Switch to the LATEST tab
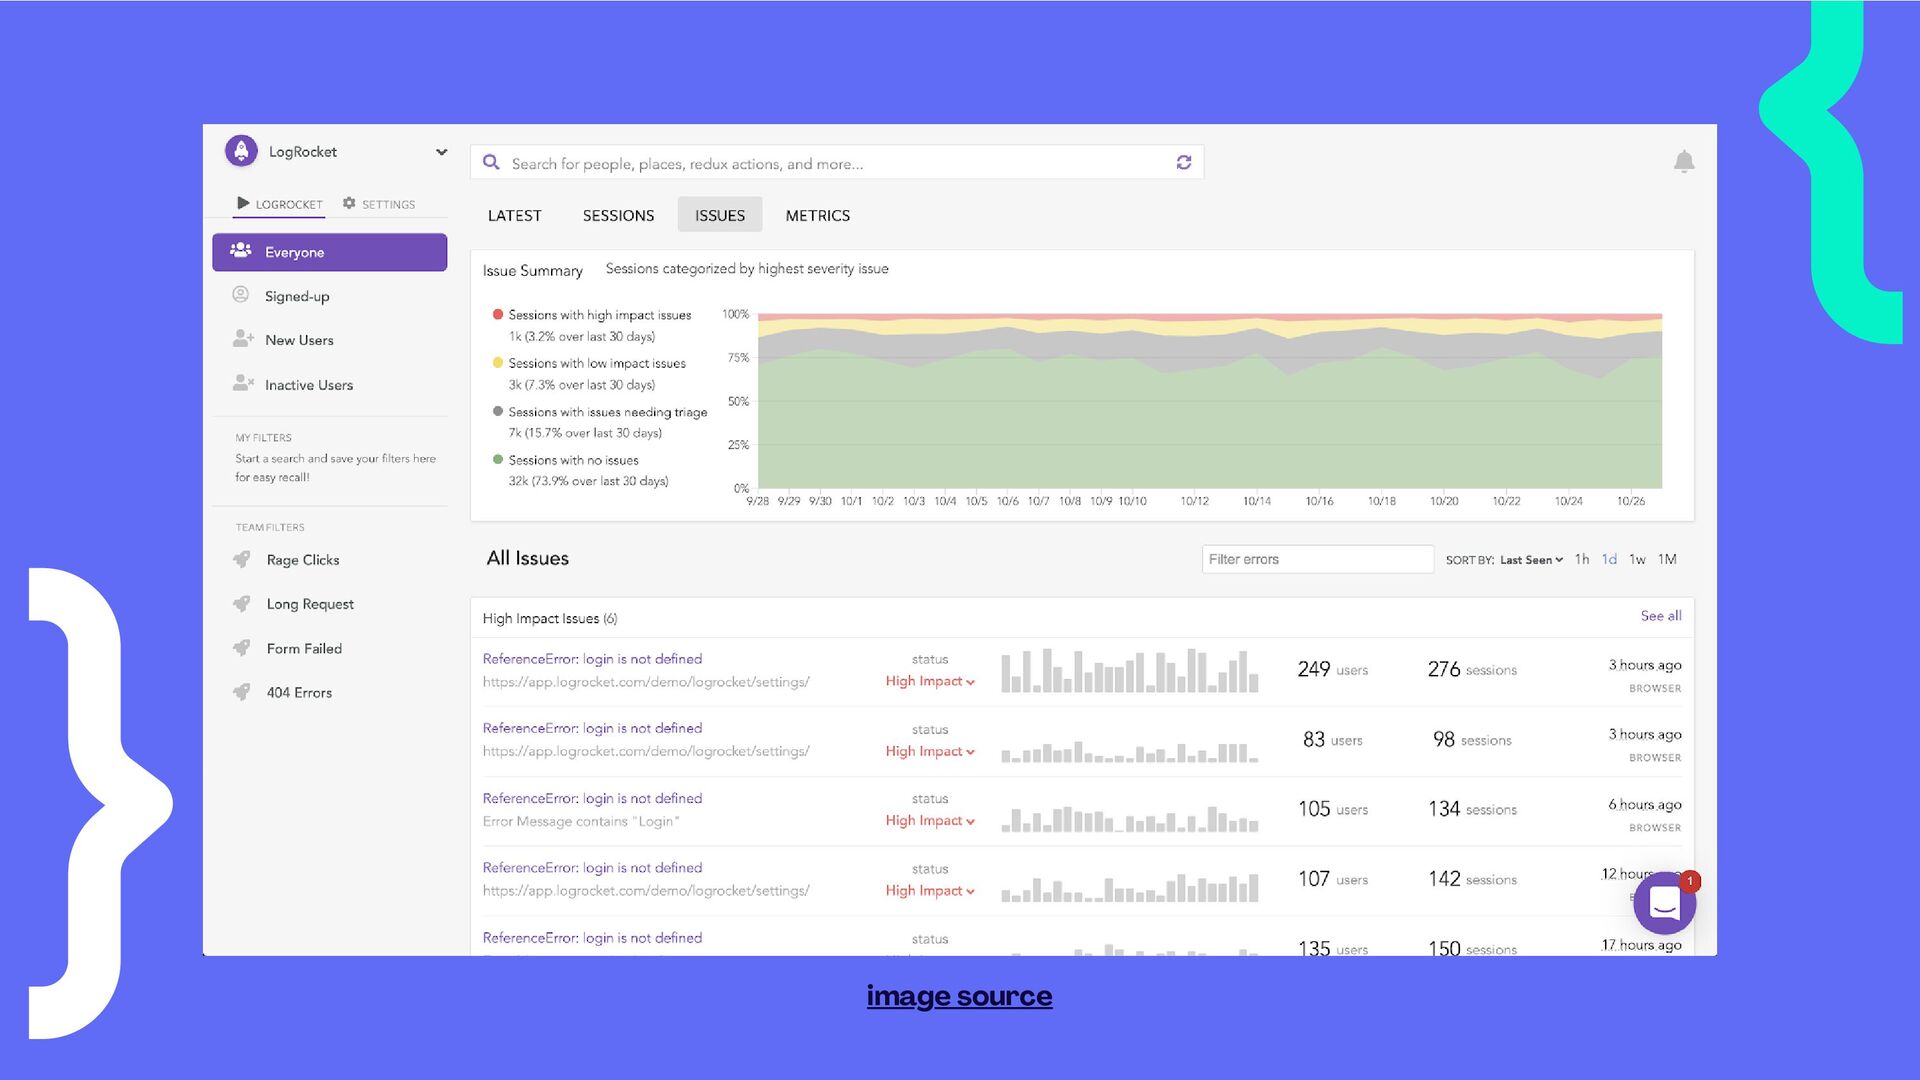 [x=514, y=215]
